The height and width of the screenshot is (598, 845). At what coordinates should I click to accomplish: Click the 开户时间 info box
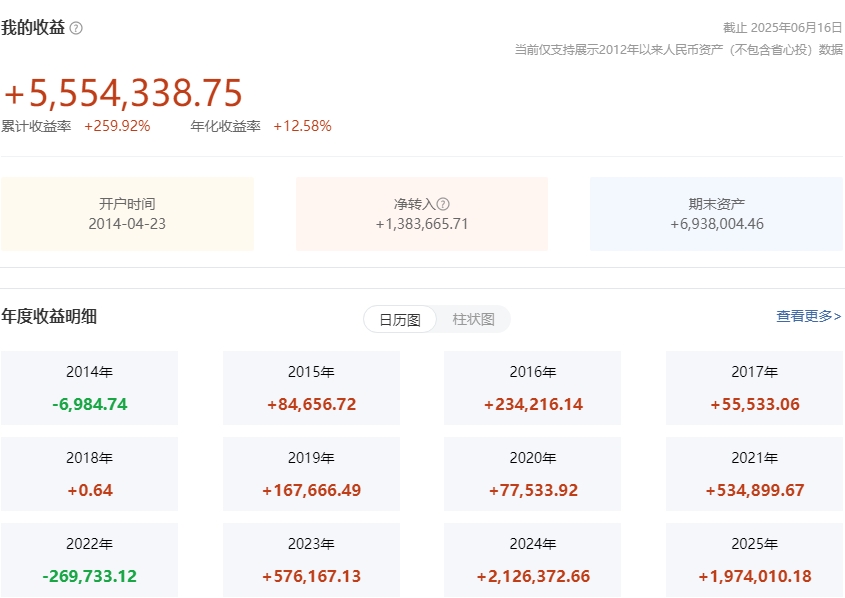pos(127,214)
